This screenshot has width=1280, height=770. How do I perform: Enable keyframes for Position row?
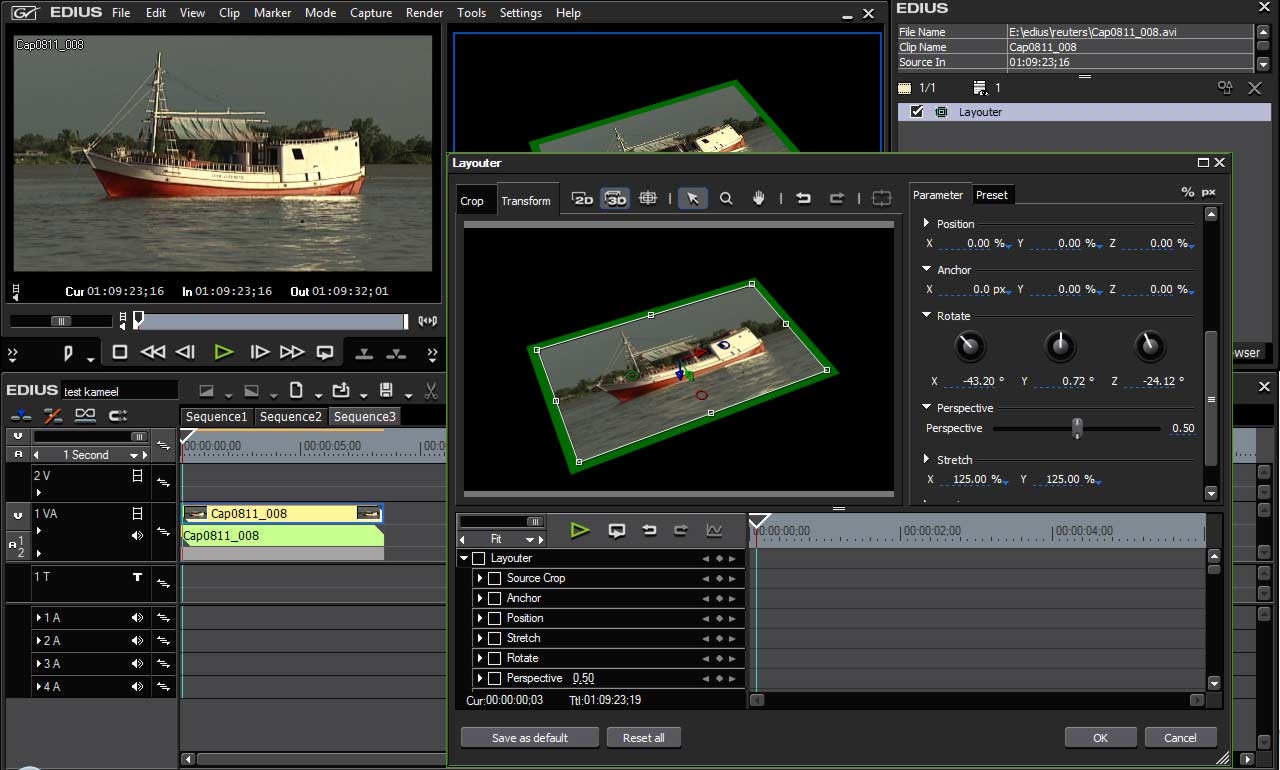(494, 618)
